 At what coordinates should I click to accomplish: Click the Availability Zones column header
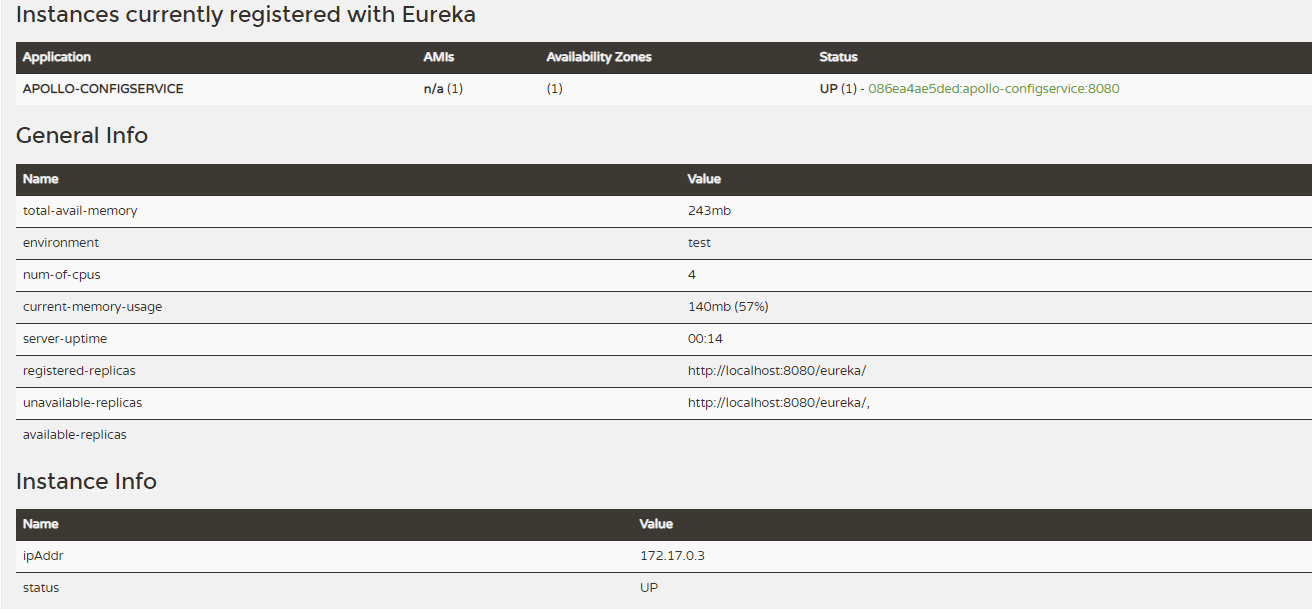(598, 57)
